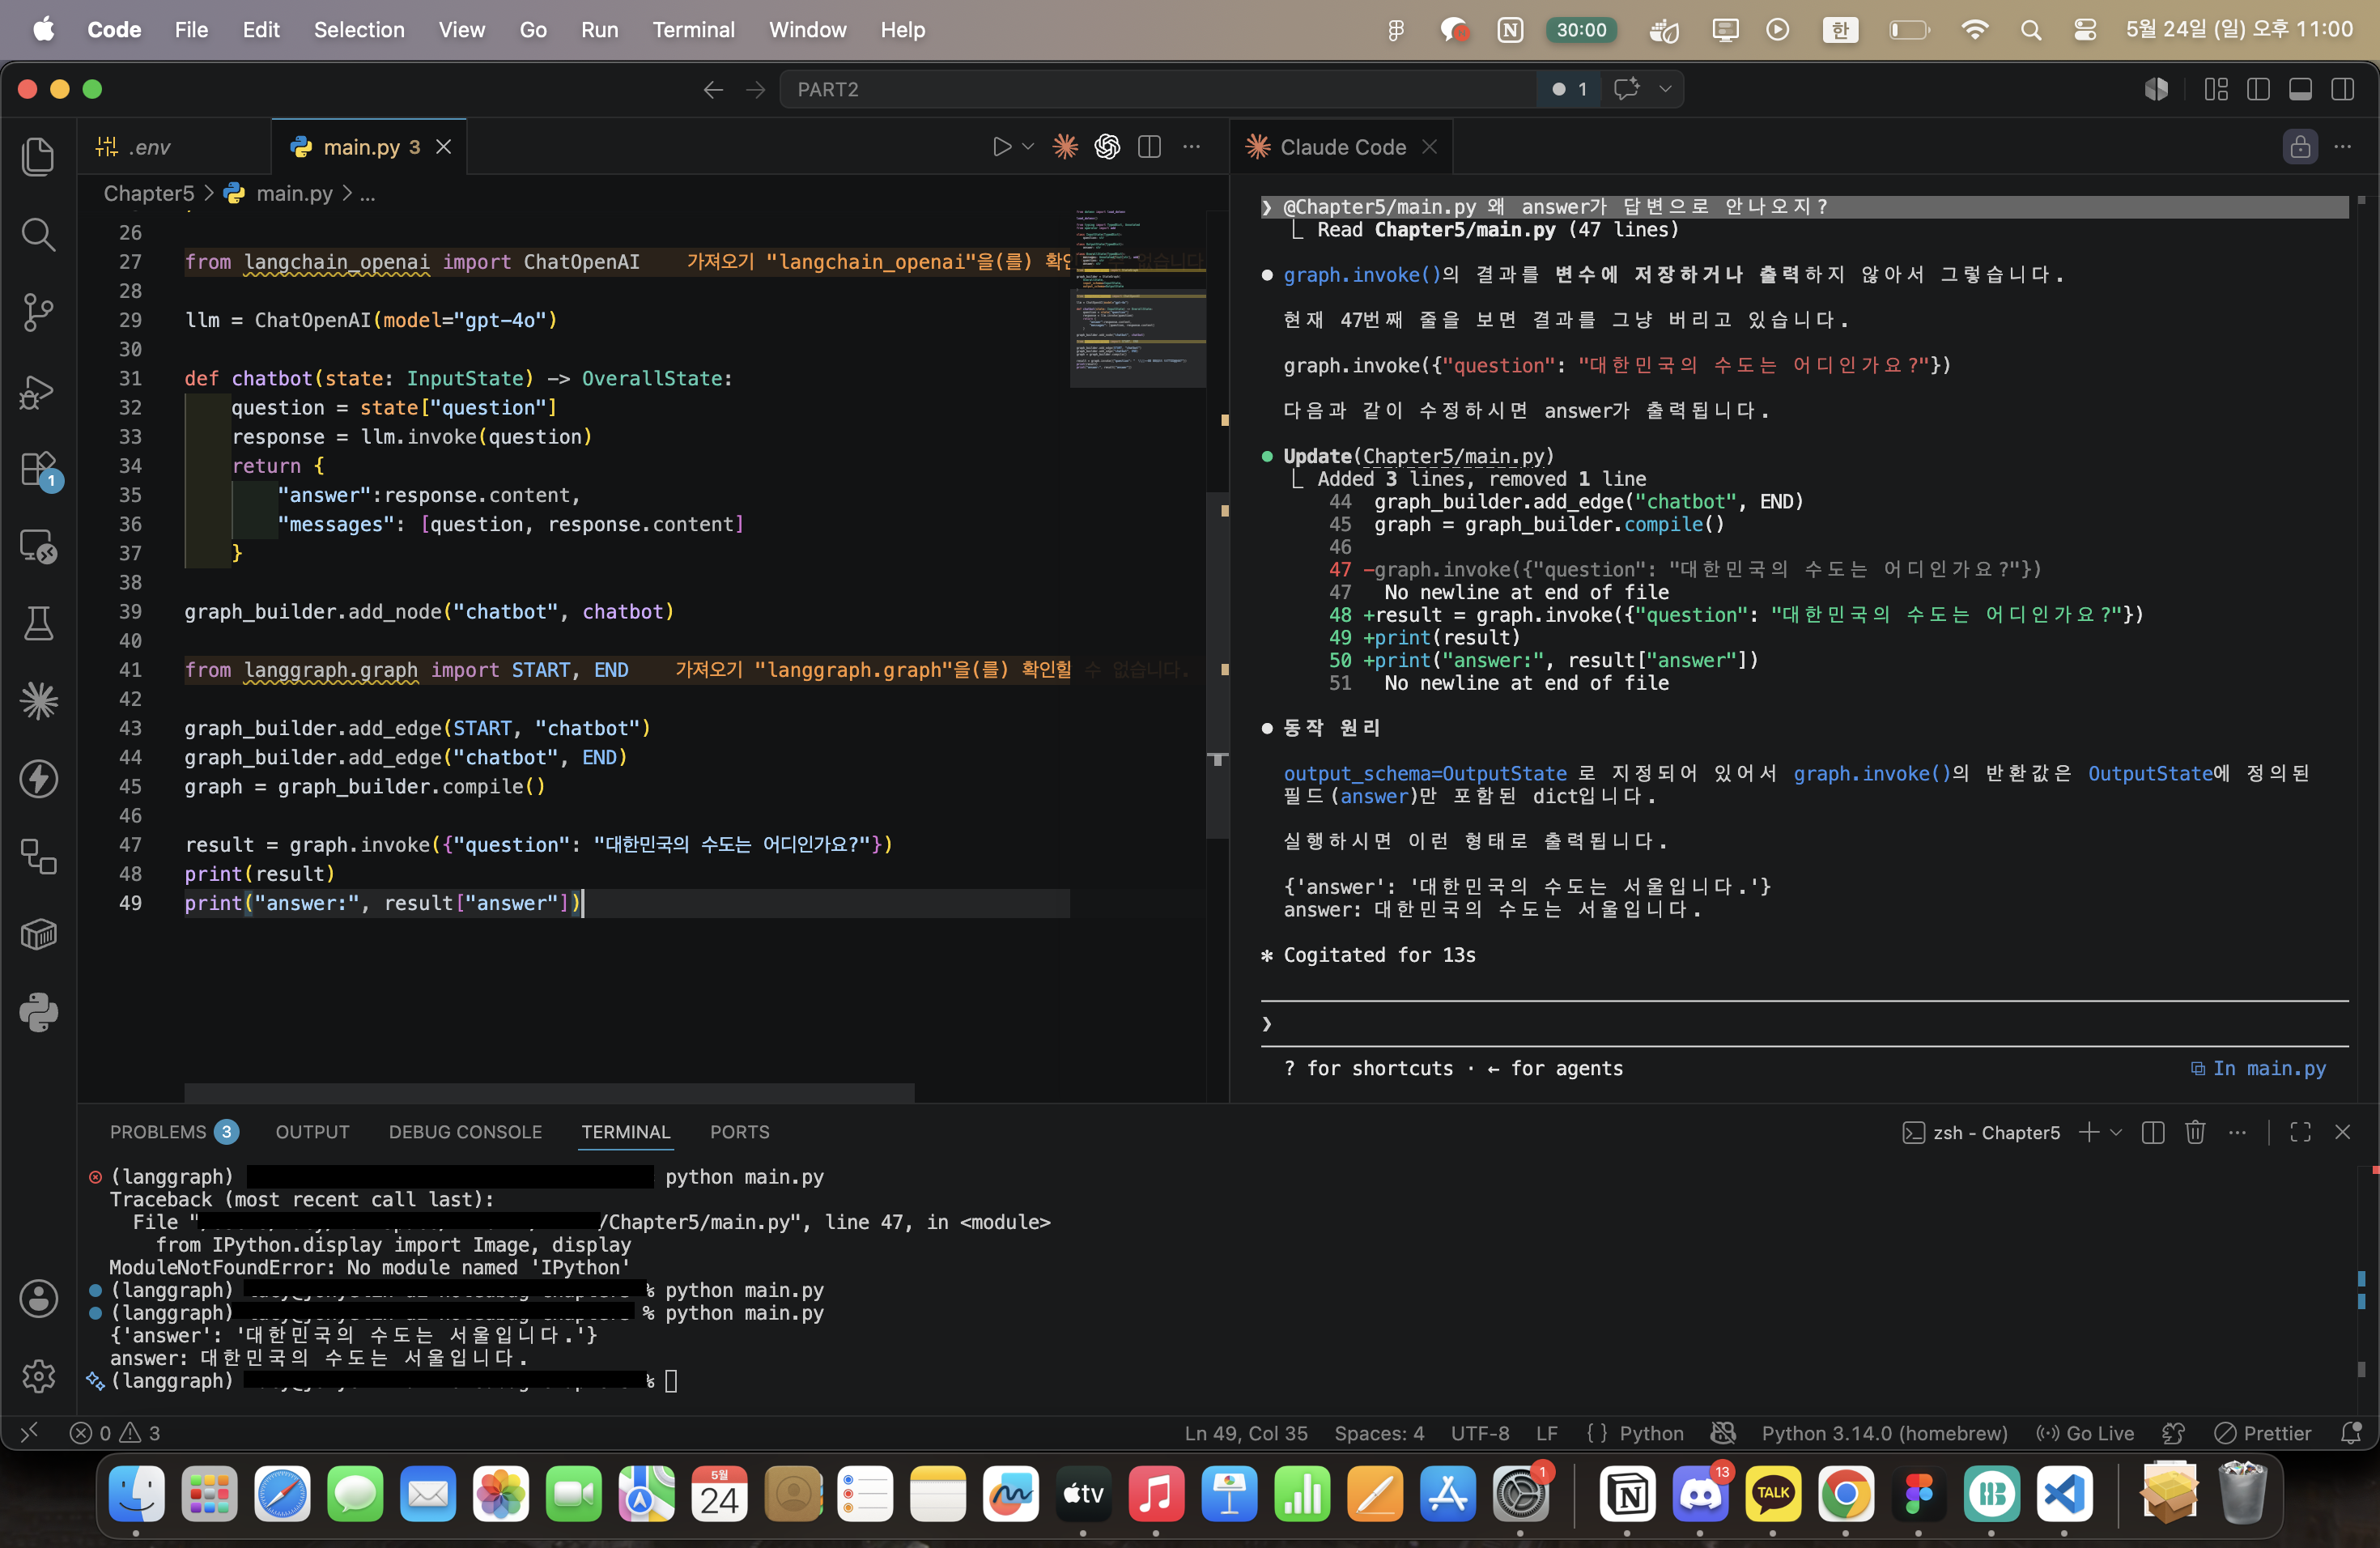Click the editor horizontal scrollbar
Screen dimensions: 2380x1548
point(549,1092)
